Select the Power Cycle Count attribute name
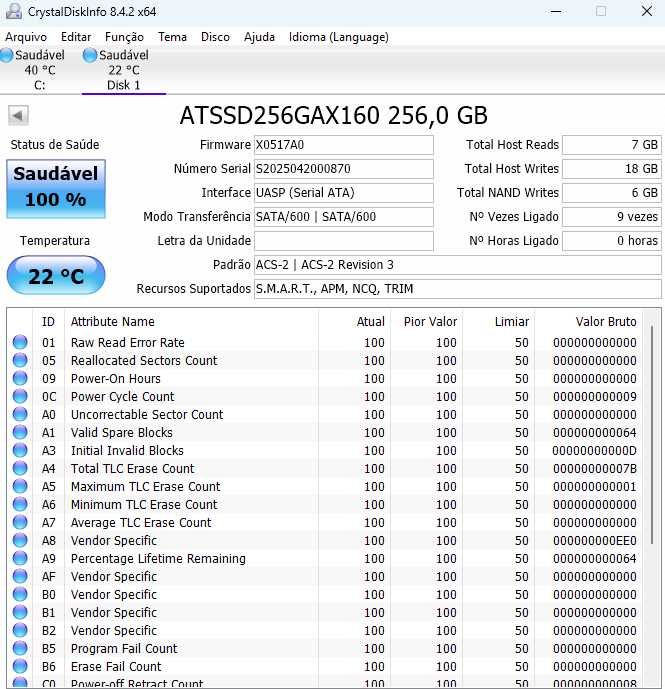665x689 pixels. (x=123, y=397)
